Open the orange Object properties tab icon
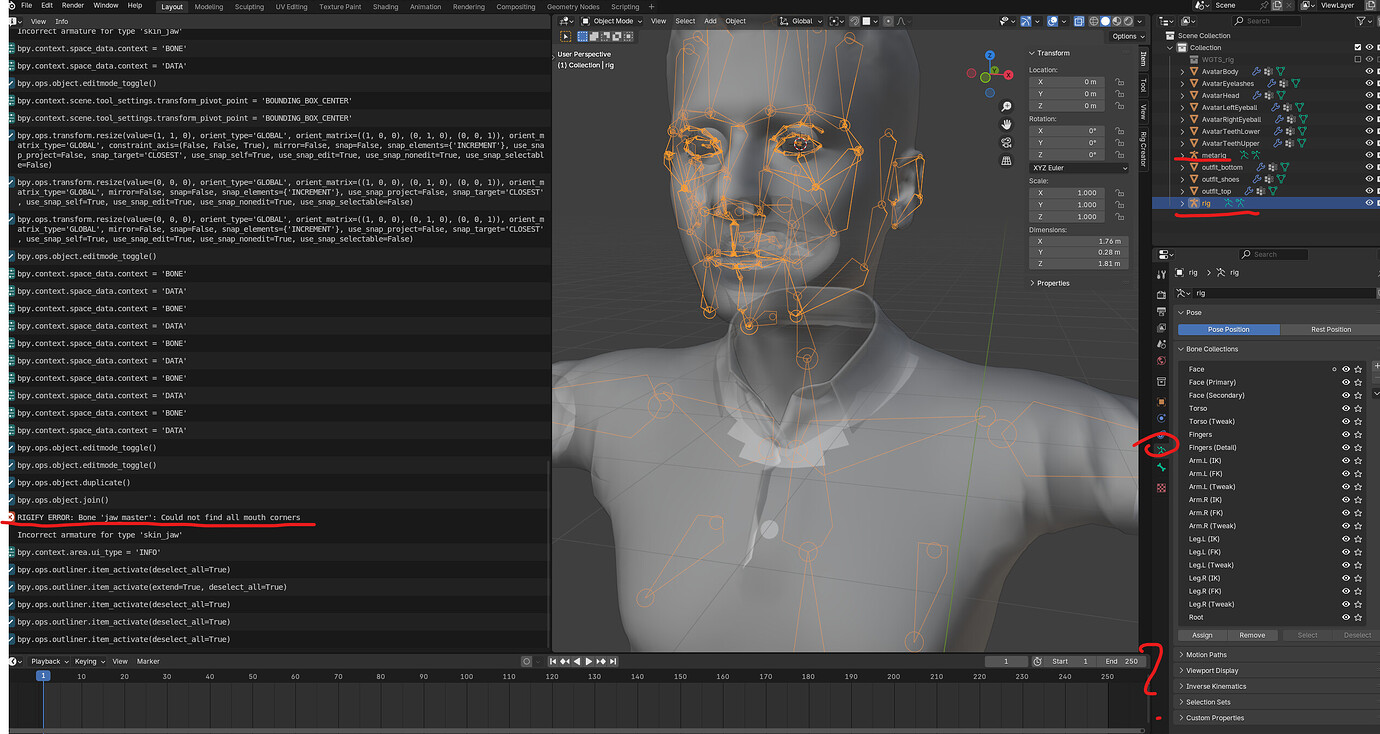Screen dimensions: 1380x734 [1161, 401]
